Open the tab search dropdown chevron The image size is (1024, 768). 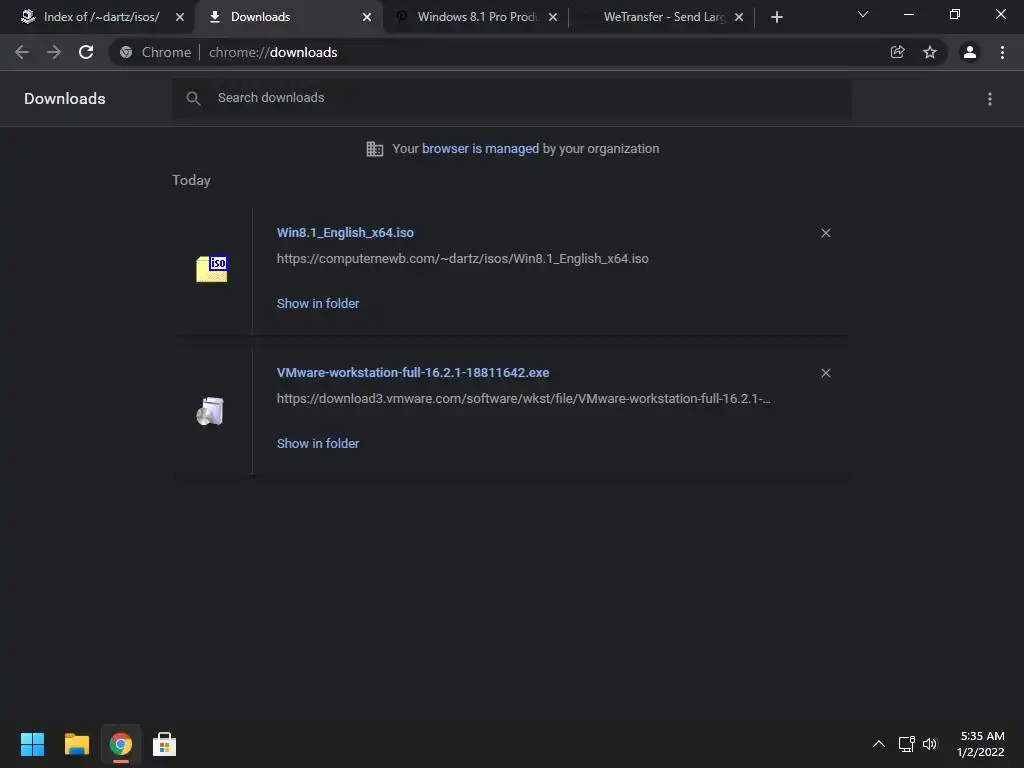coord(863,14)
